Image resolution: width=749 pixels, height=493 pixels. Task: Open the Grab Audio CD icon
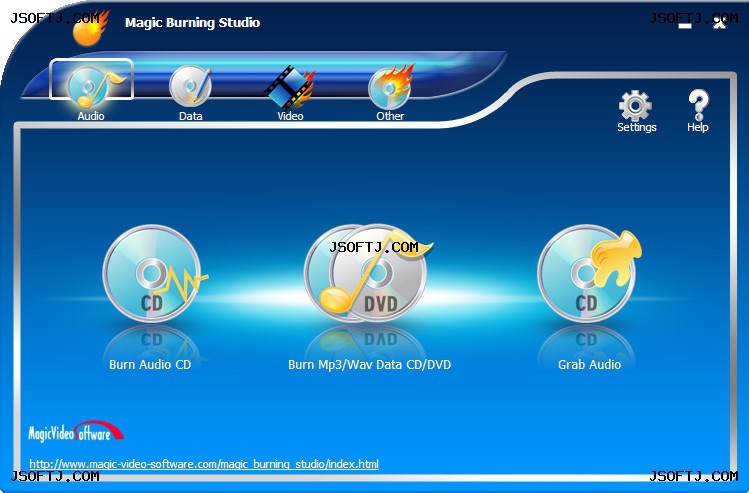point(589,273)
